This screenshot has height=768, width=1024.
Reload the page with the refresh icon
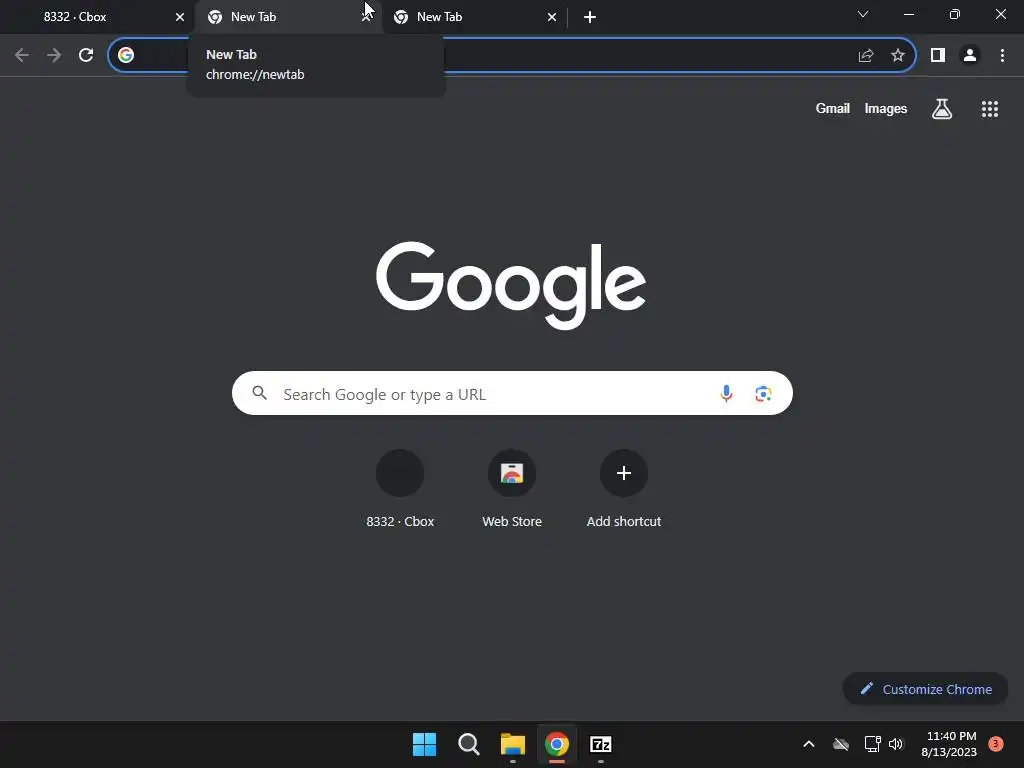(86, 55)
